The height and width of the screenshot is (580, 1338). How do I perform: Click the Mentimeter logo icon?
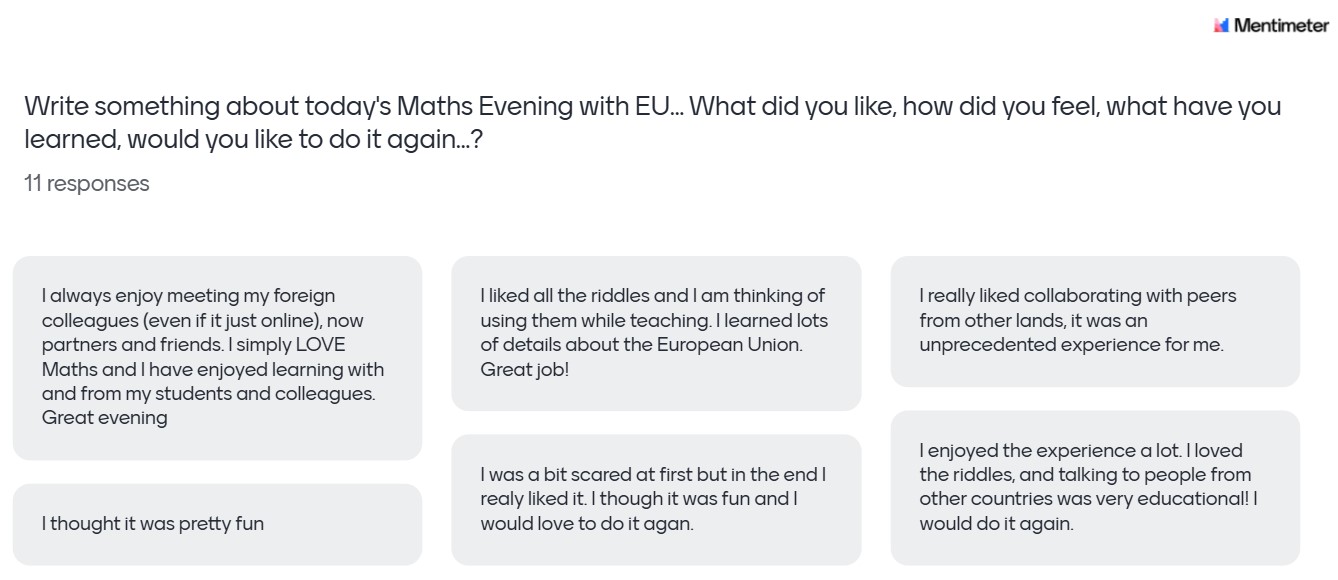[1220, 26]
